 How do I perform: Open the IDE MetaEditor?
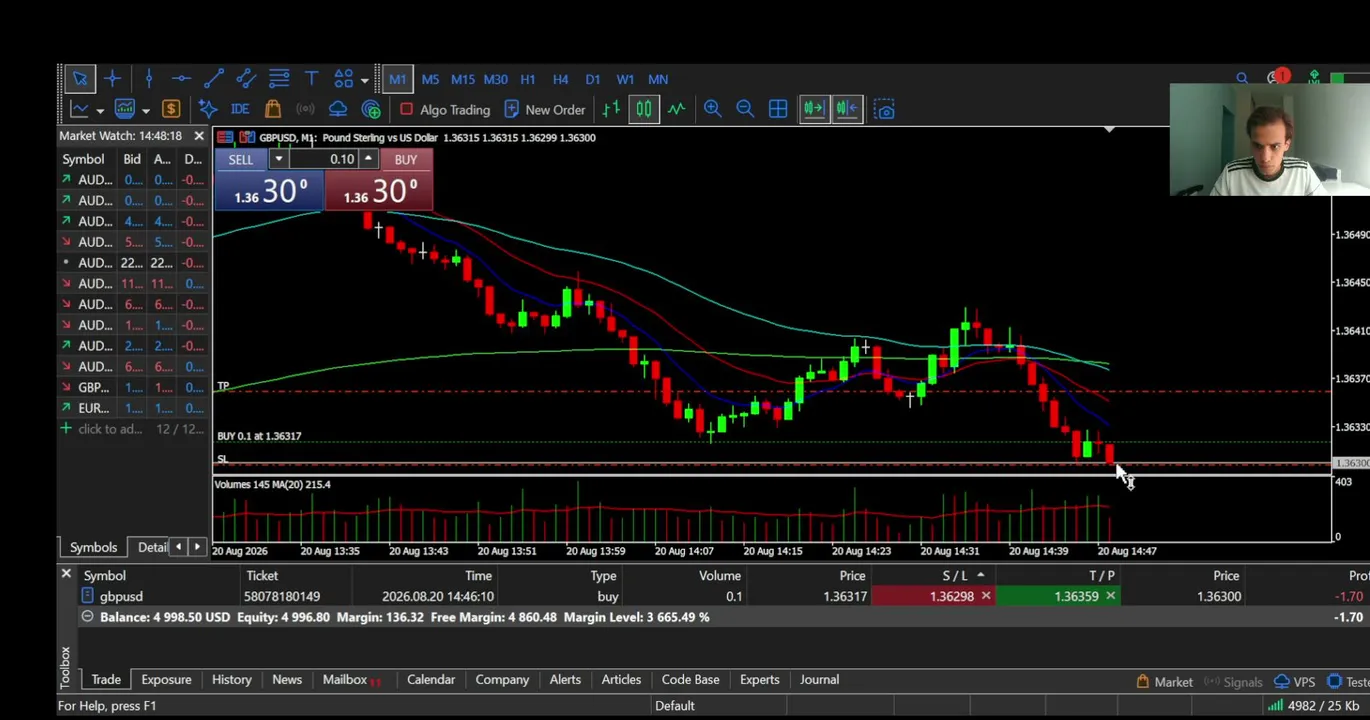pyautogui.click(x=240, y=110)
